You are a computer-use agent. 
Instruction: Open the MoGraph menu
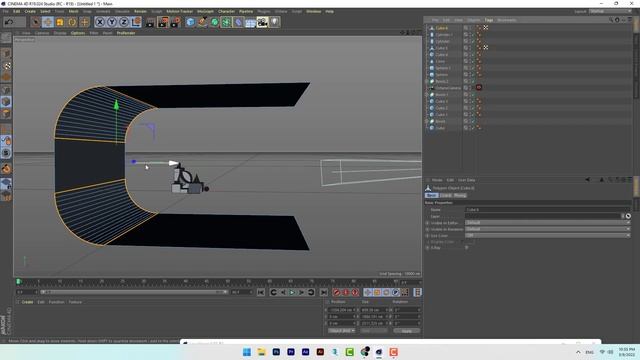[205, 11]
